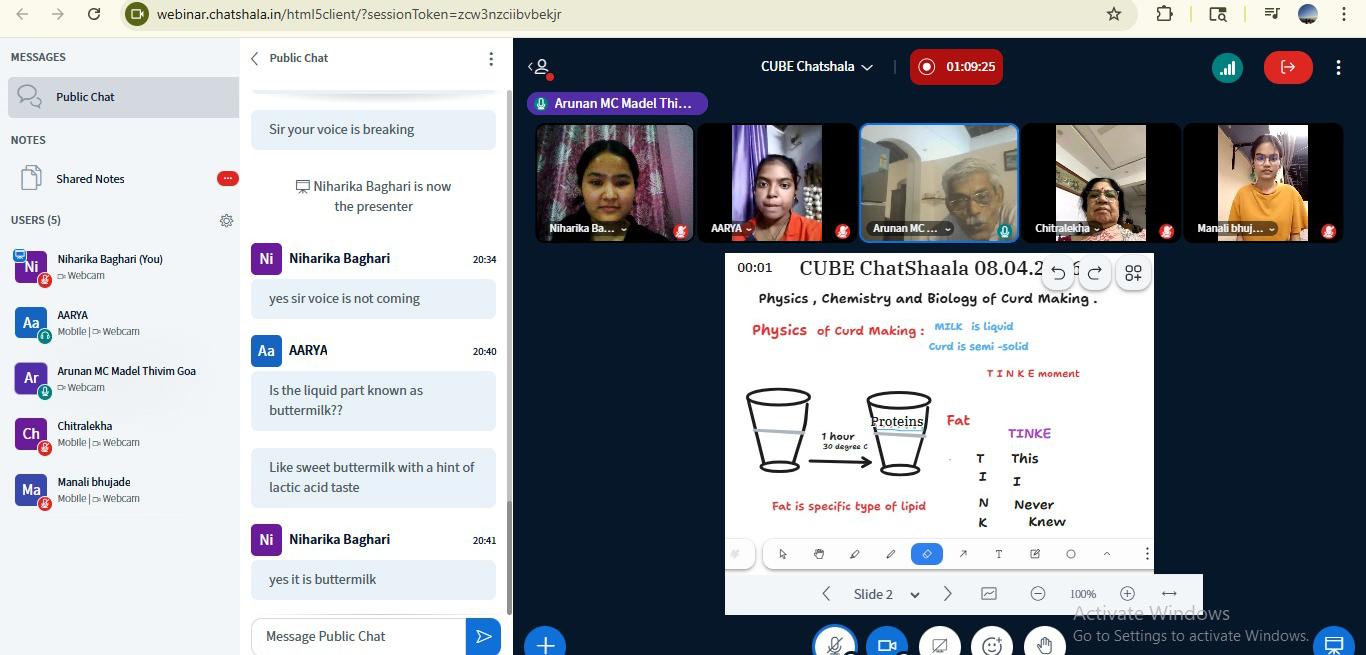The width and height of the screenshot is (1366, 655).
Task: Expand more shapes caret in whiteboard toolbar
Action: [1107, 554]
